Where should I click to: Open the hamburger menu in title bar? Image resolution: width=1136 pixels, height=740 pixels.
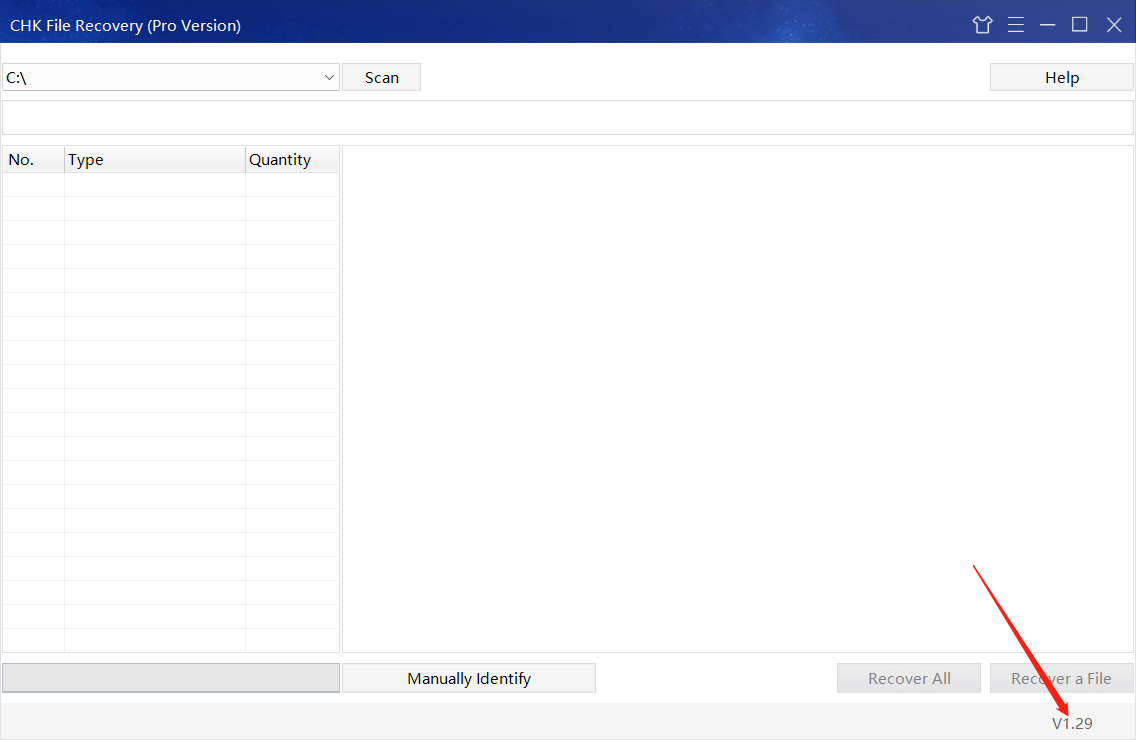click(x=1016, y=25)
